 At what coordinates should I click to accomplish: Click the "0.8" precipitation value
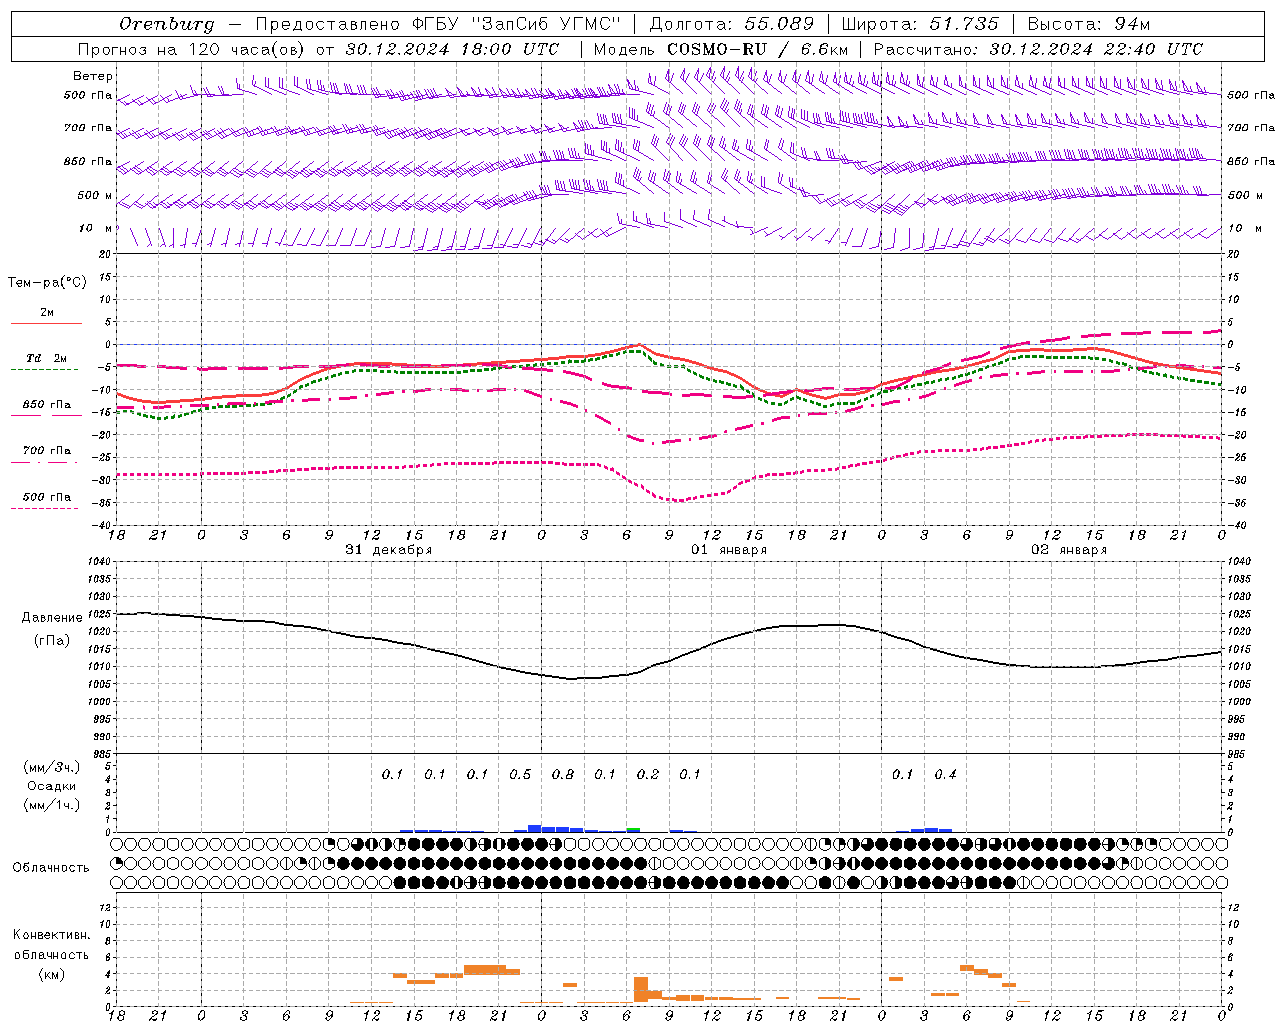(x=563, y=774)
